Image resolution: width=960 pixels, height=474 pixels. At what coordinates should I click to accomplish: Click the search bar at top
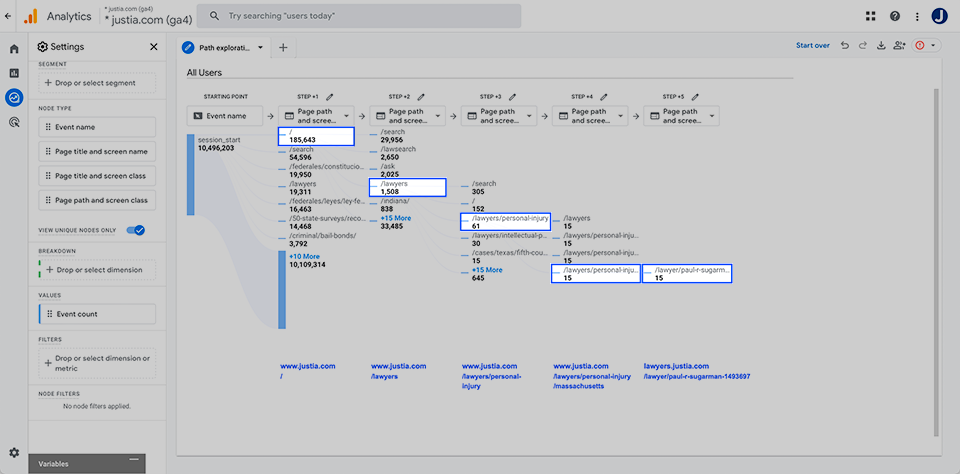pyautogui.click(x=358, y=16)
